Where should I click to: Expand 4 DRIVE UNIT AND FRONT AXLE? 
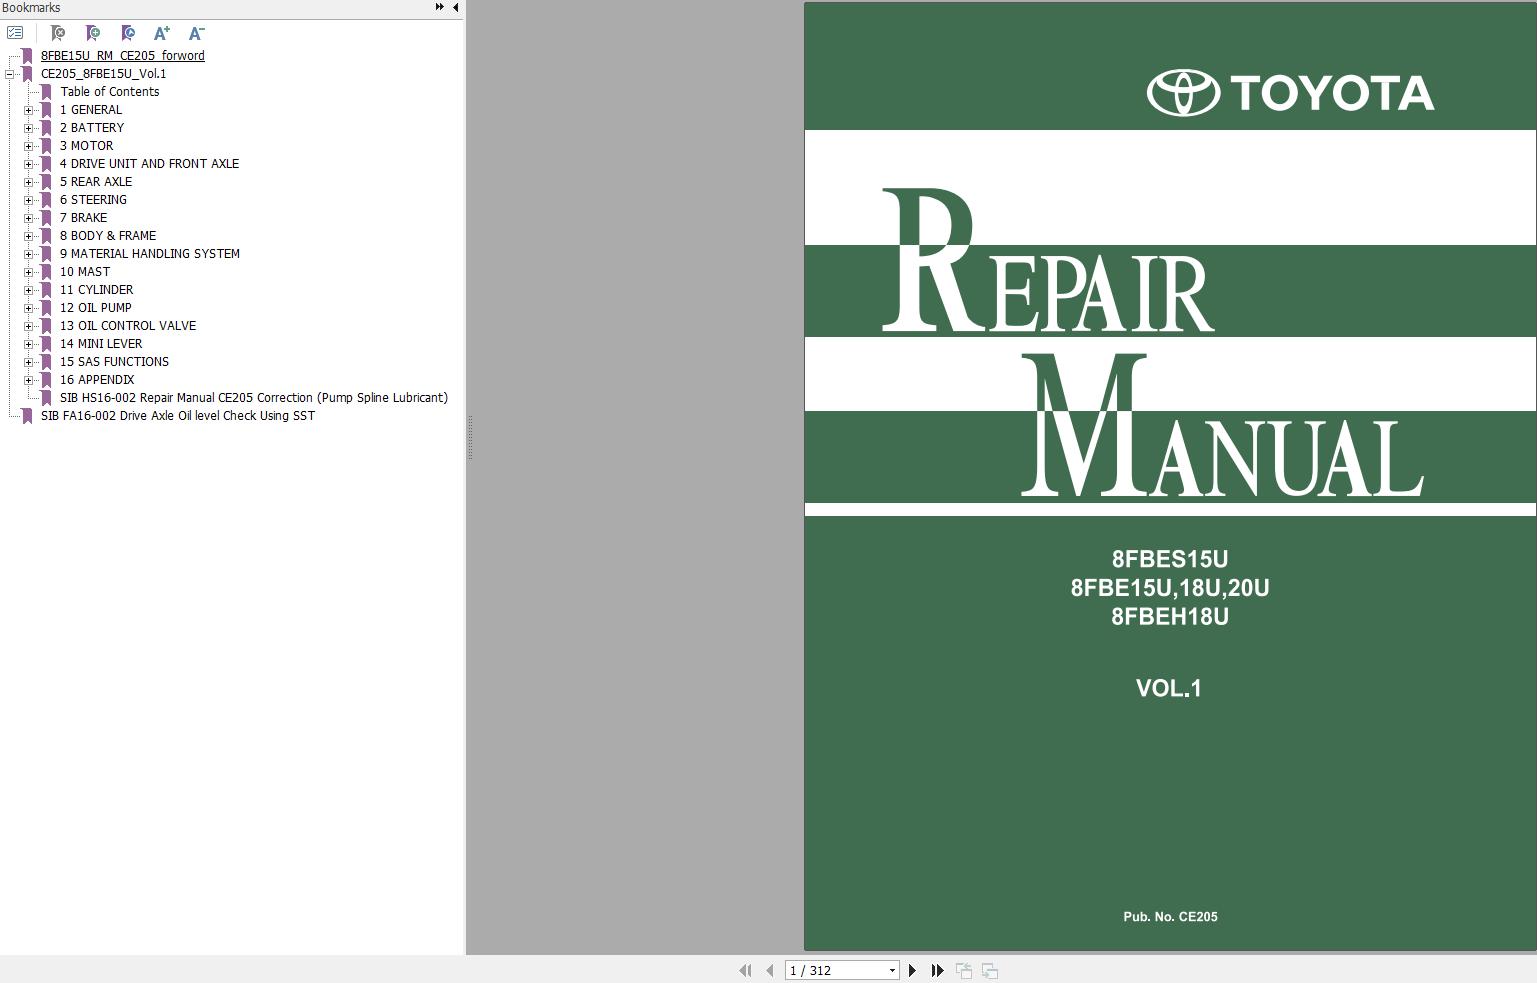28,164
